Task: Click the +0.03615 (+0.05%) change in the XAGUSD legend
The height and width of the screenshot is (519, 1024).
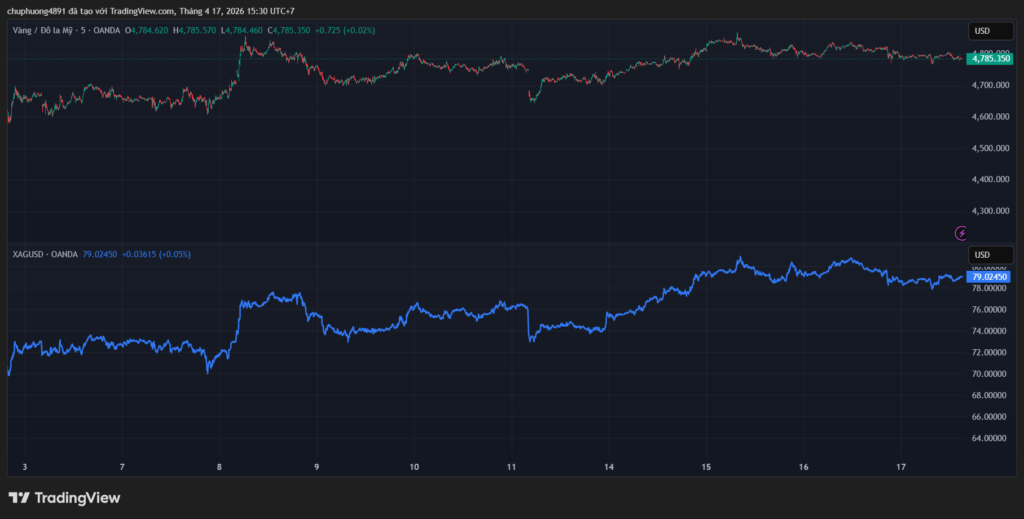Action: [x=156, y=254]
